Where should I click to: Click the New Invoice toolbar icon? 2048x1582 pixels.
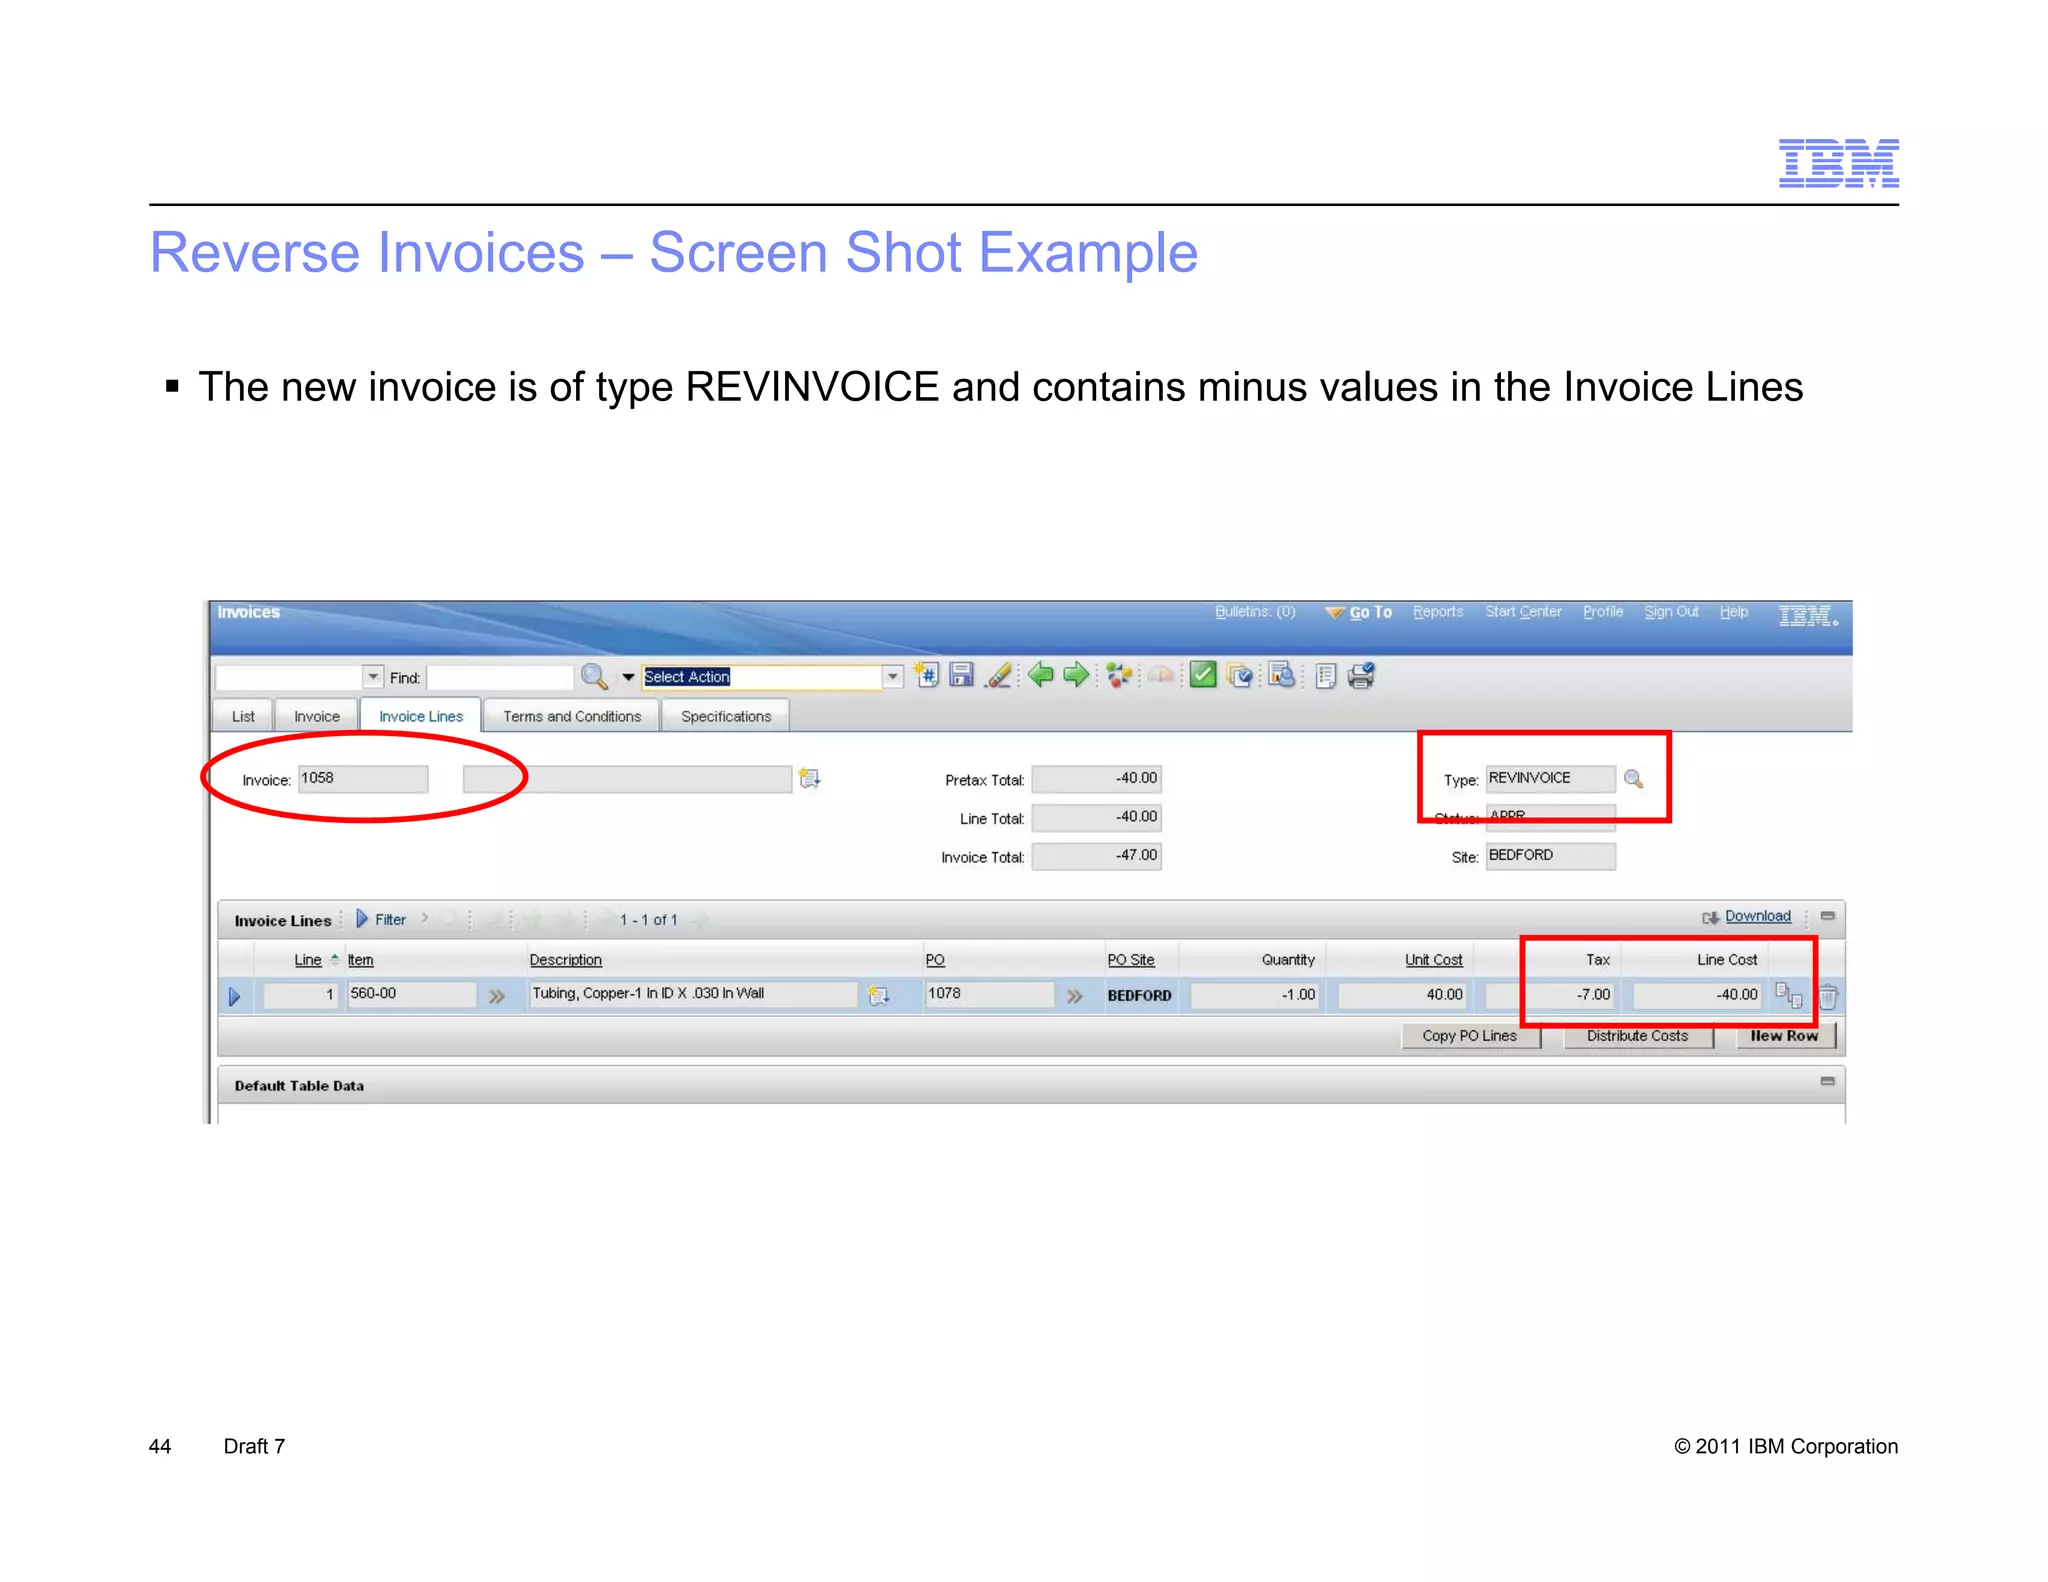pyautogui.click(x=927, y=675)
